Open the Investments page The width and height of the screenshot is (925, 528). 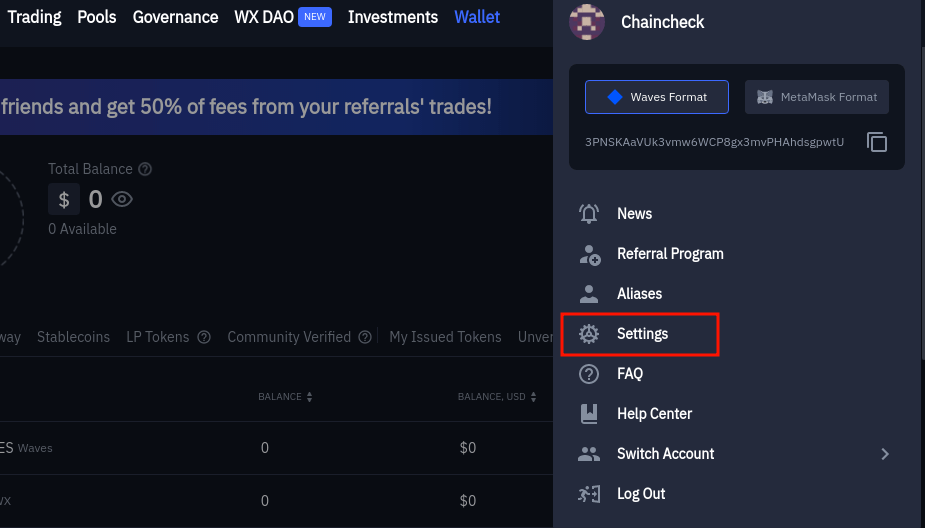pyautogui.click(x=393, y=17)
